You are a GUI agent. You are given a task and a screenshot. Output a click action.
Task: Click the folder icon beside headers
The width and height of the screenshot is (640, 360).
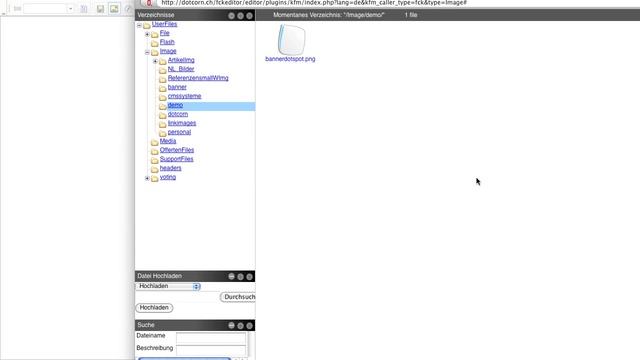(154, 169)
